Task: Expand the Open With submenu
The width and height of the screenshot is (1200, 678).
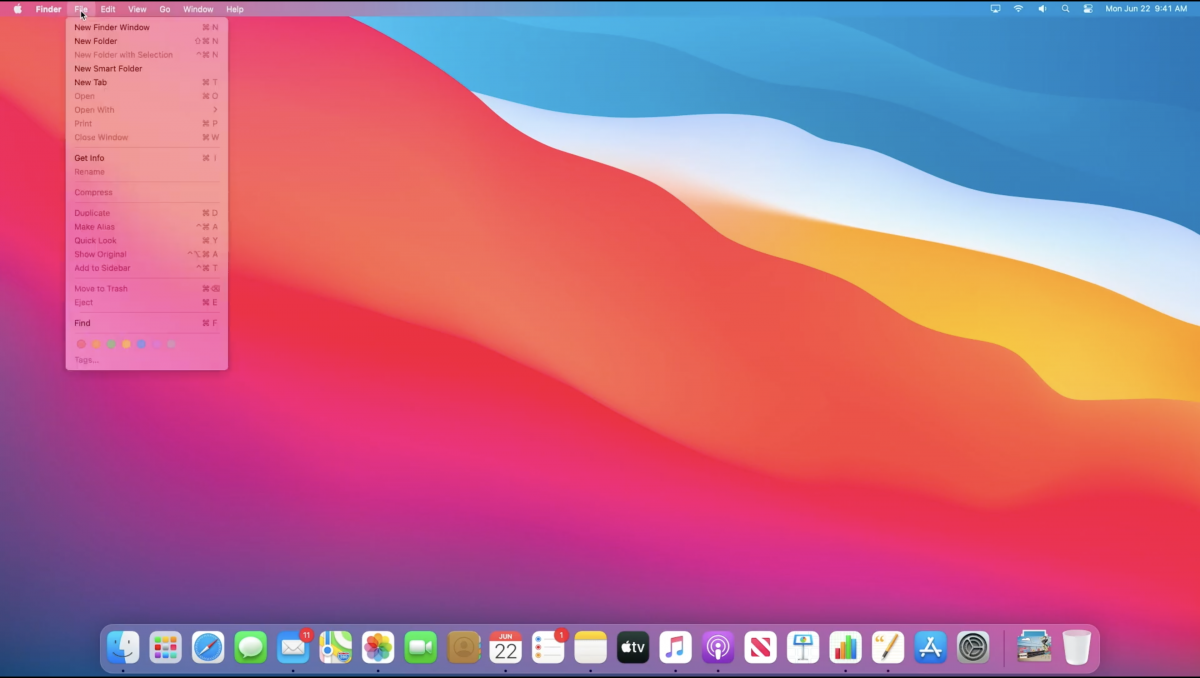Action: coord(94,109)
